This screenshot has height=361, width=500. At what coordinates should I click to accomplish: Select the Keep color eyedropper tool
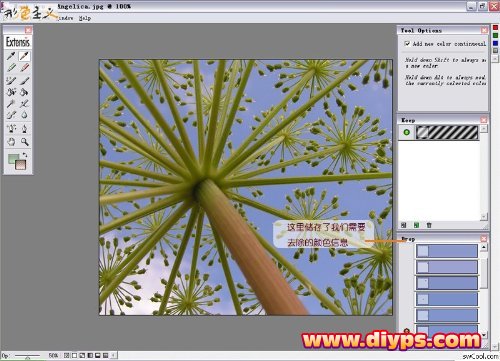coord(11,56)
